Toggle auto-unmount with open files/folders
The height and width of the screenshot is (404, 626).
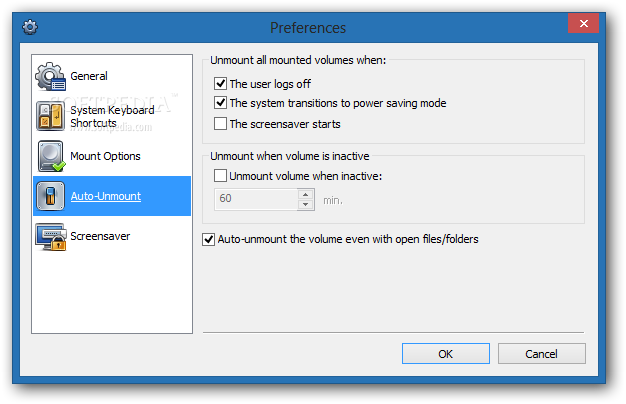tap(209, 240)
